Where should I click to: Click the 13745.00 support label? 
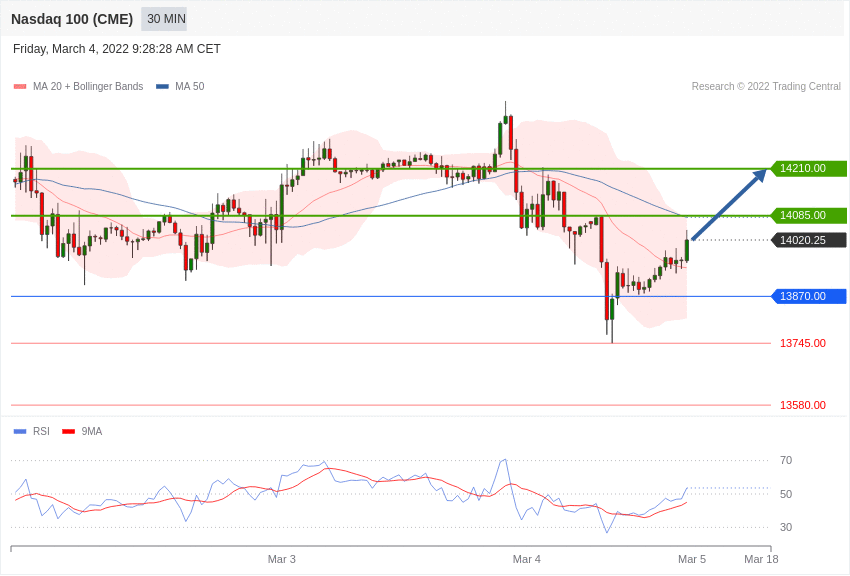tap(803, 344)
